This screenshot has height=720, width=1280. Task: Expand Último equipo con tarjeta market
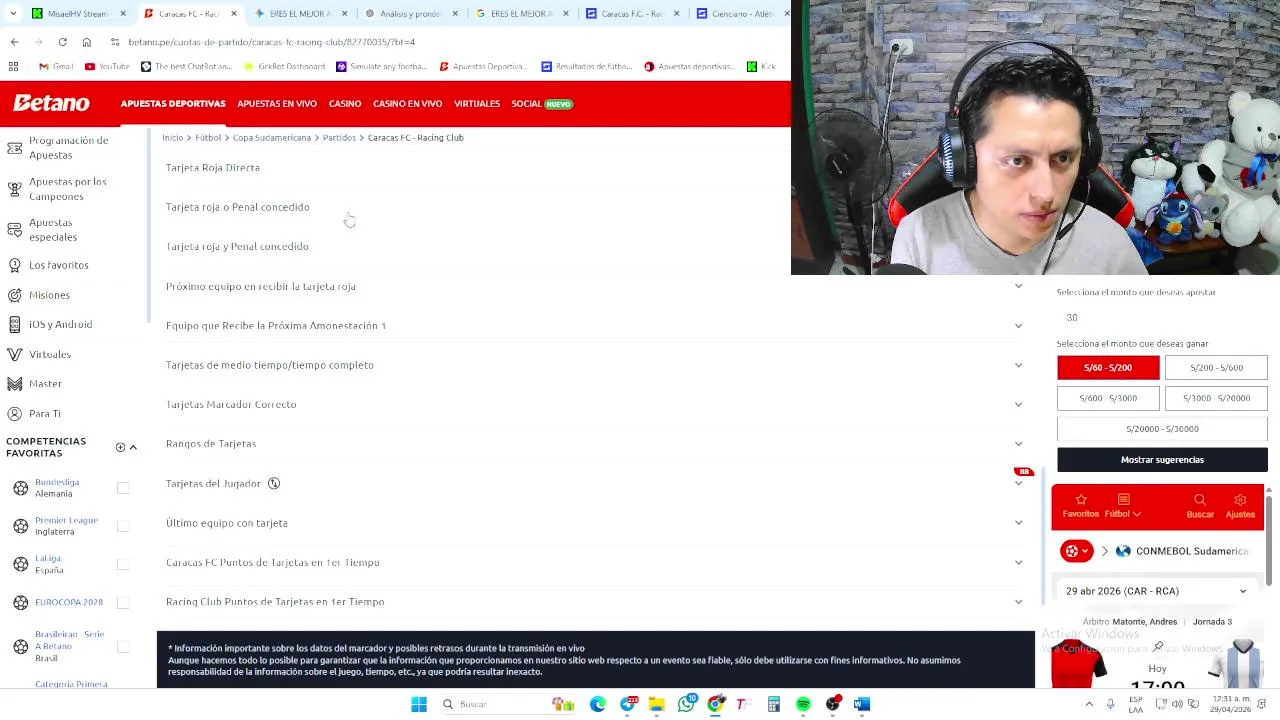click(x=595, y=523)
